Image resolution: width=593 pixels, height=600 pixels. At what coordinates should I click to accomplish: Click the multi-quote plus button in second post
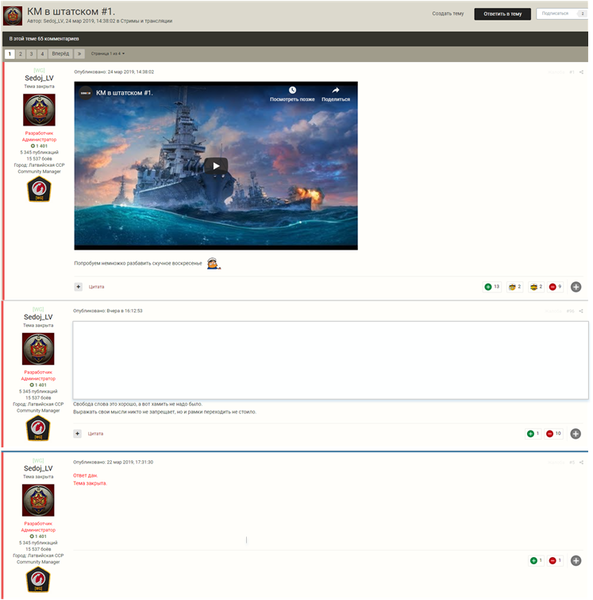(x=77, y=434)
